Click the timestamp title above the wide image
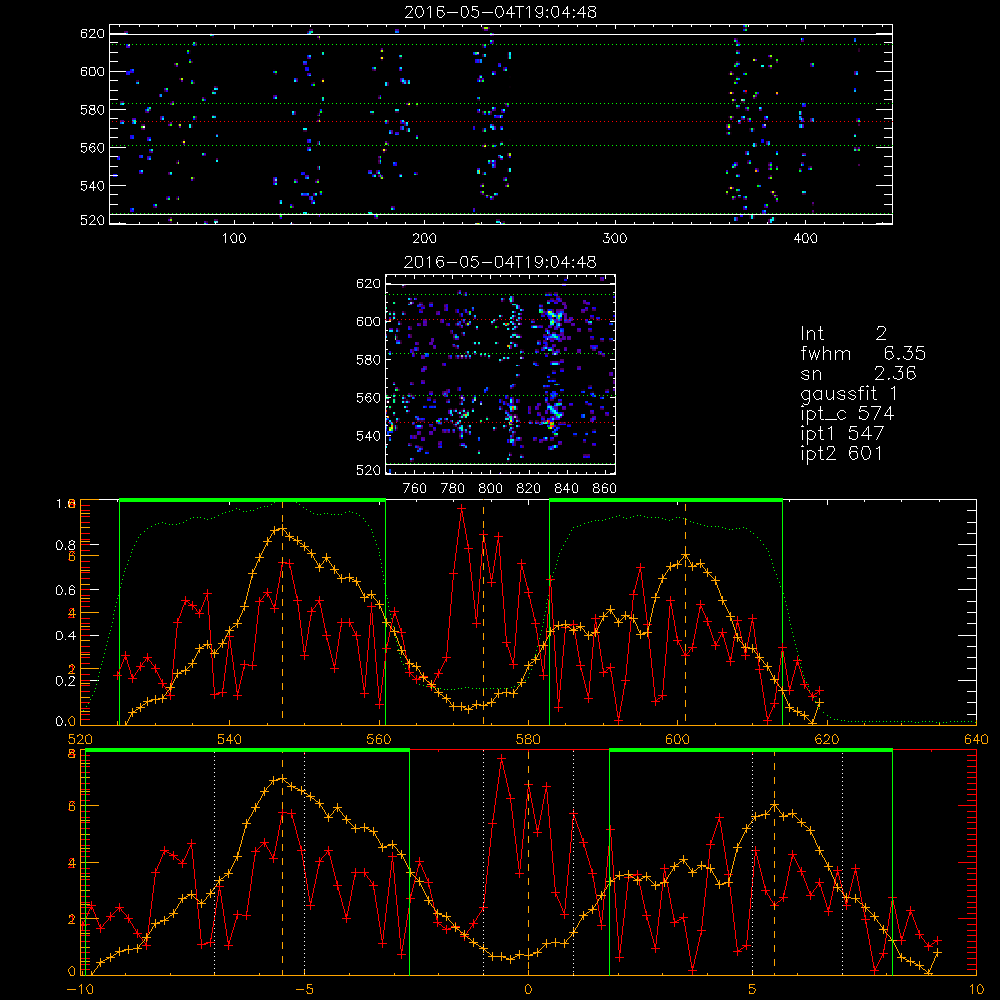This screenshot has width=1000, height=1000. click(x=501, y=12)
